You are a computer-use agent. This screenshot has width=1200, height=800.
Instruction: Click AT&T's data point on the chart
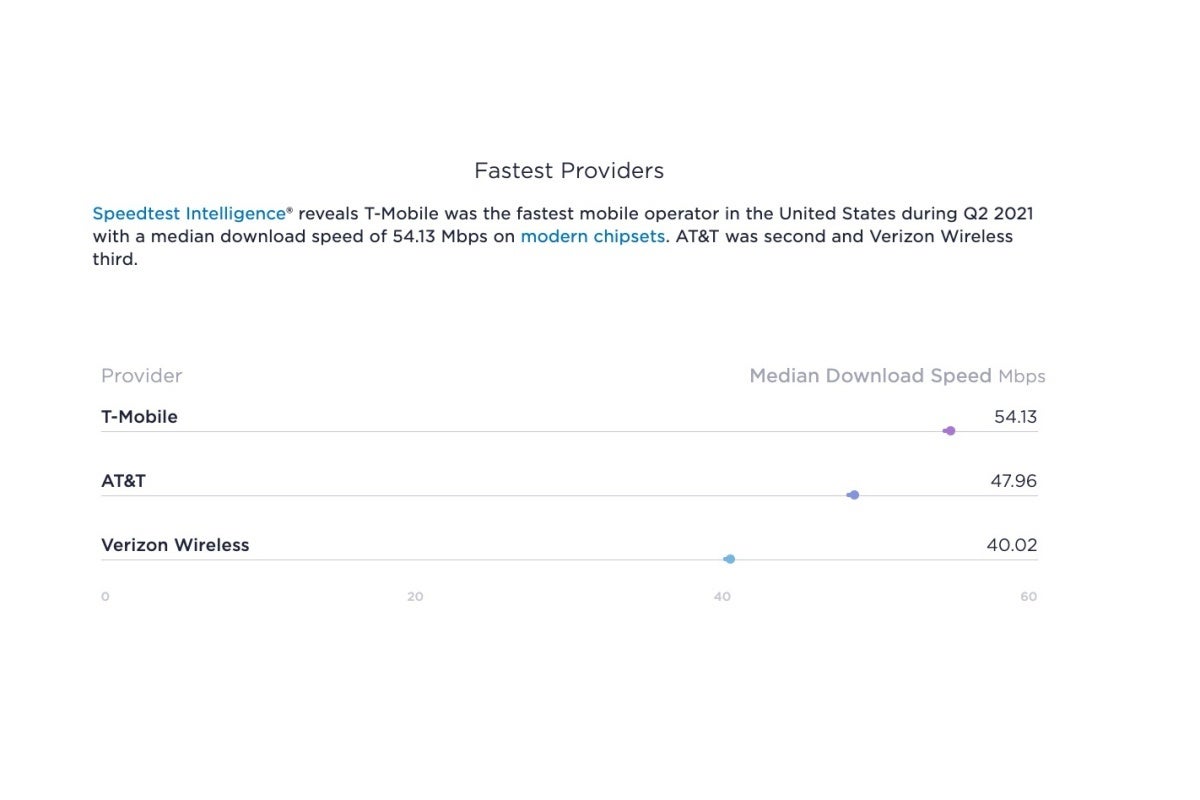coord(853,495)
